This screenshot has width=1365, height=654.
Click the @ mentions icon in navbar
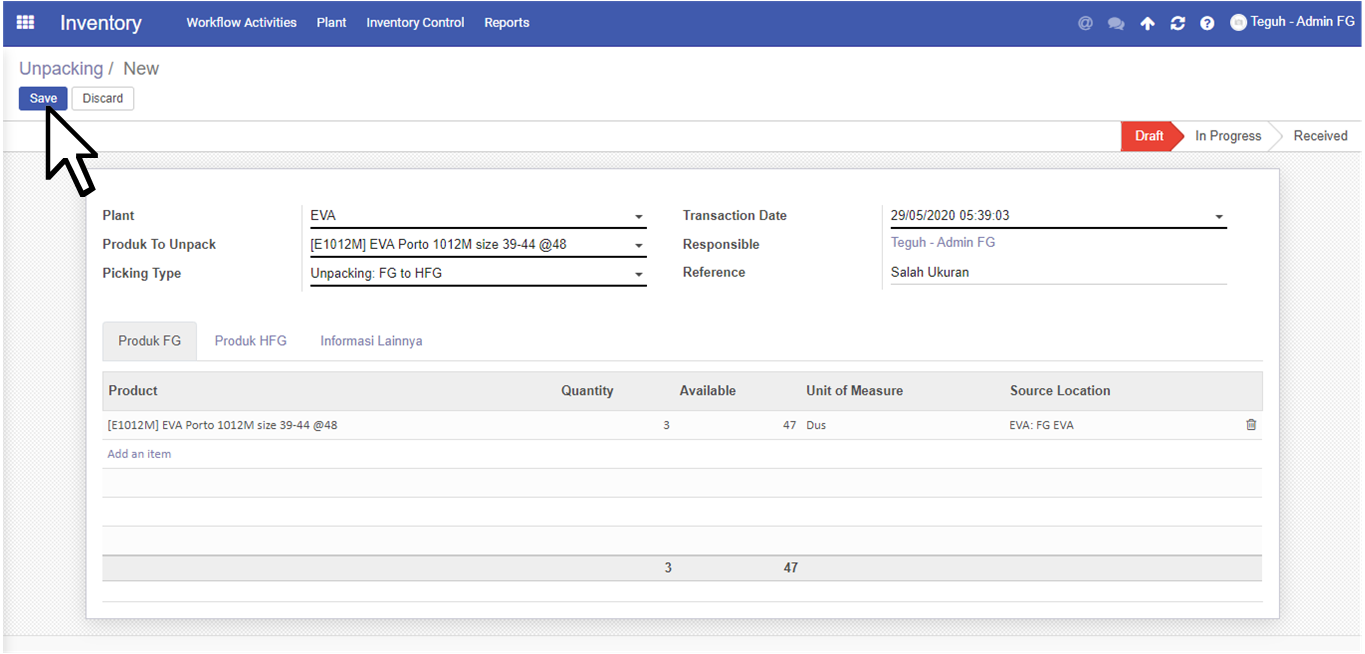(1085, 23)
